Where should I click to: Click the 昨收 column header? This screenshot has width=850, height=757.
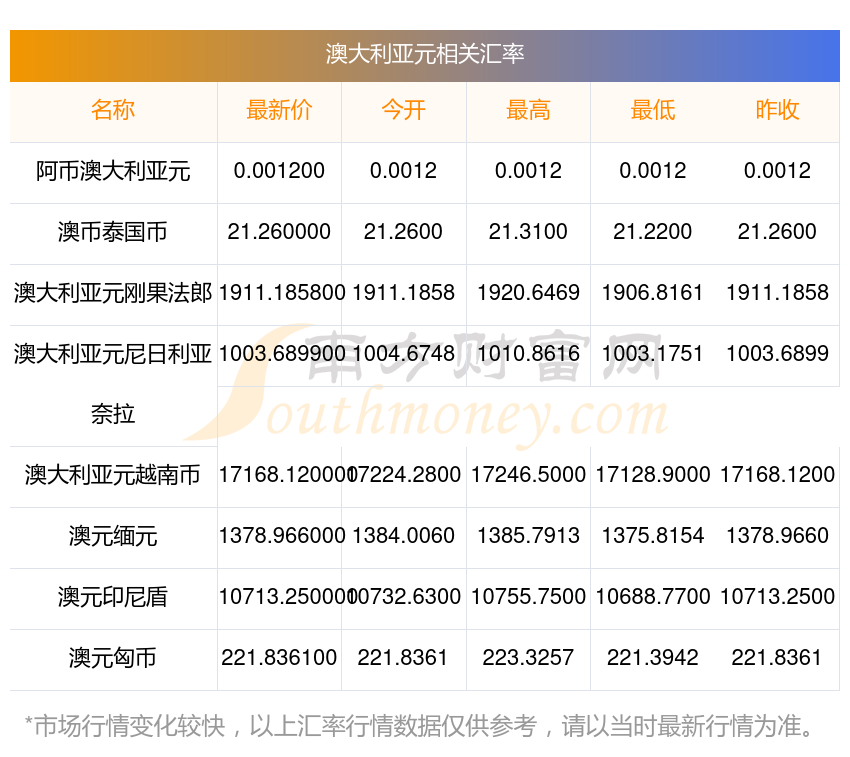pos(777,110)
